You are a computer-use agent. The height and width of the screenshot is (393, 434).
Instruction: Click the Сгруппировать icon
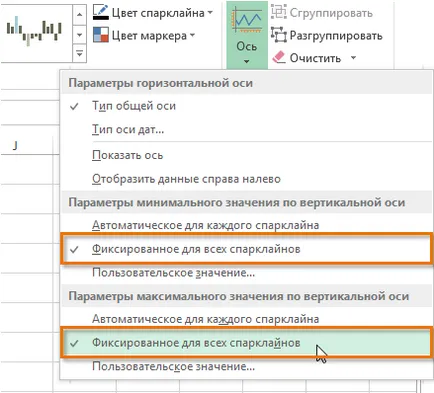coord(278,12)
